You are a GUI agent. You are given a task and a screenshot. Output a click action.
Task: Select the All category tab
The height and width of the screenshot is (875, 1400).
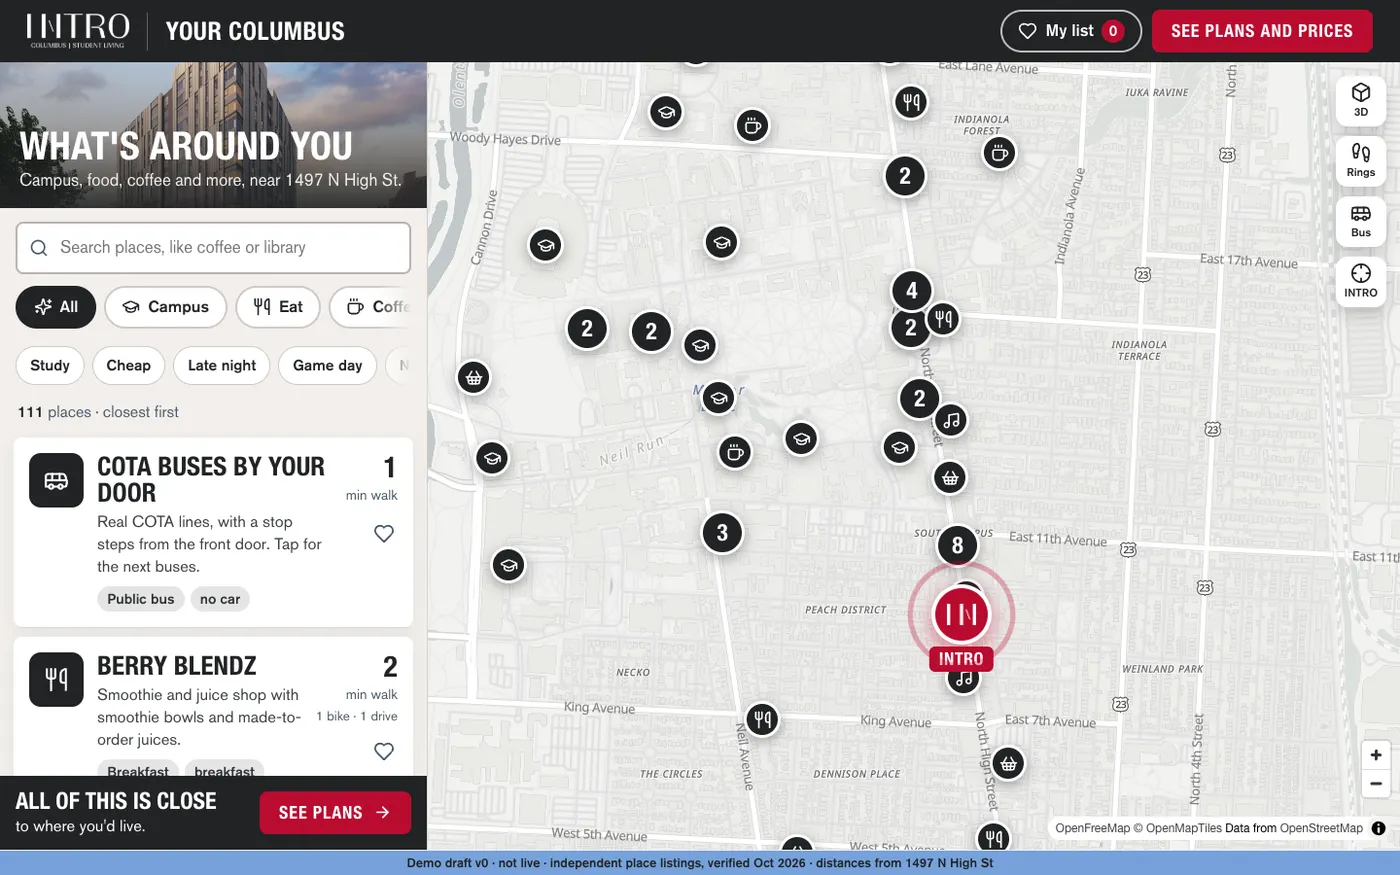pyautogui.click(x=56, y=307)
